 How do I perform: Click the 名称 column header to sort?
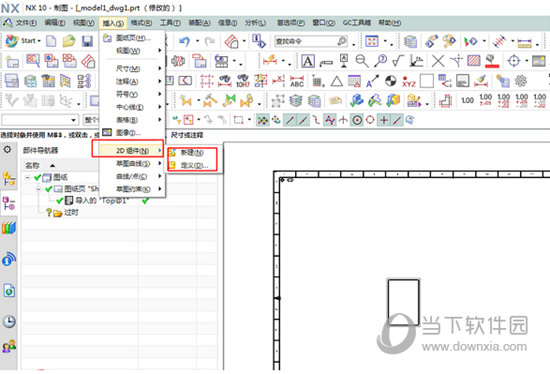click(x=32, y=165)
